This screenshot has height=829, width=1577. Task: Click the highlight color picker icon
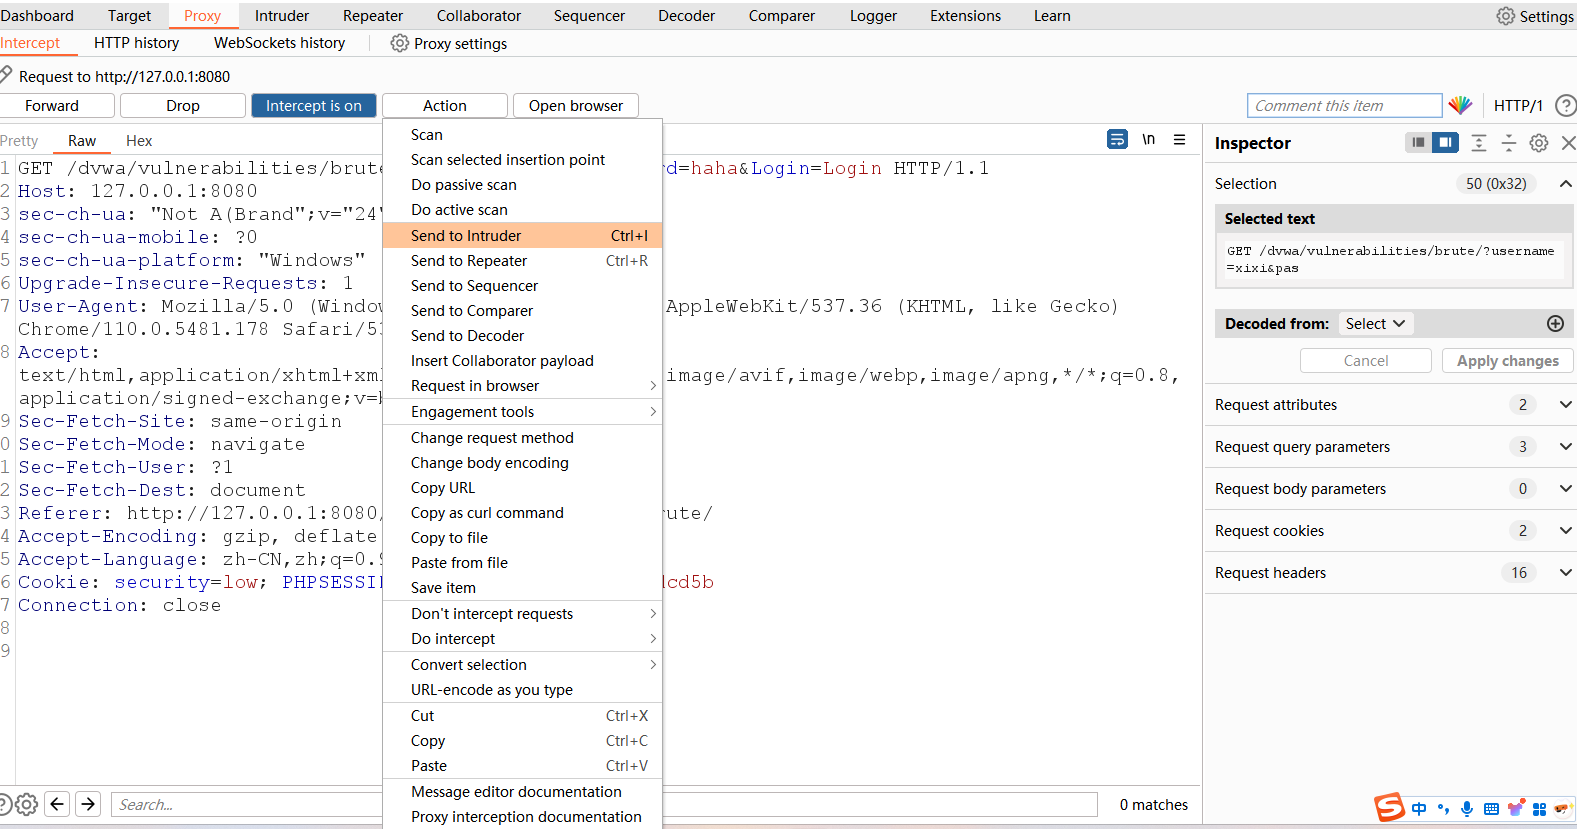[x=1460, y=105]
